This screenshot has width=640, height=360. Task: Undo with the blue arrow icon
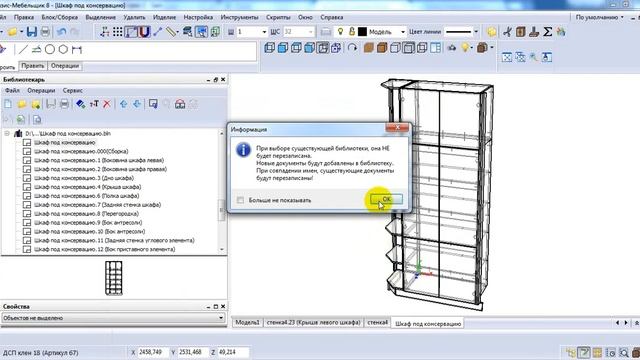pos(62,32)
